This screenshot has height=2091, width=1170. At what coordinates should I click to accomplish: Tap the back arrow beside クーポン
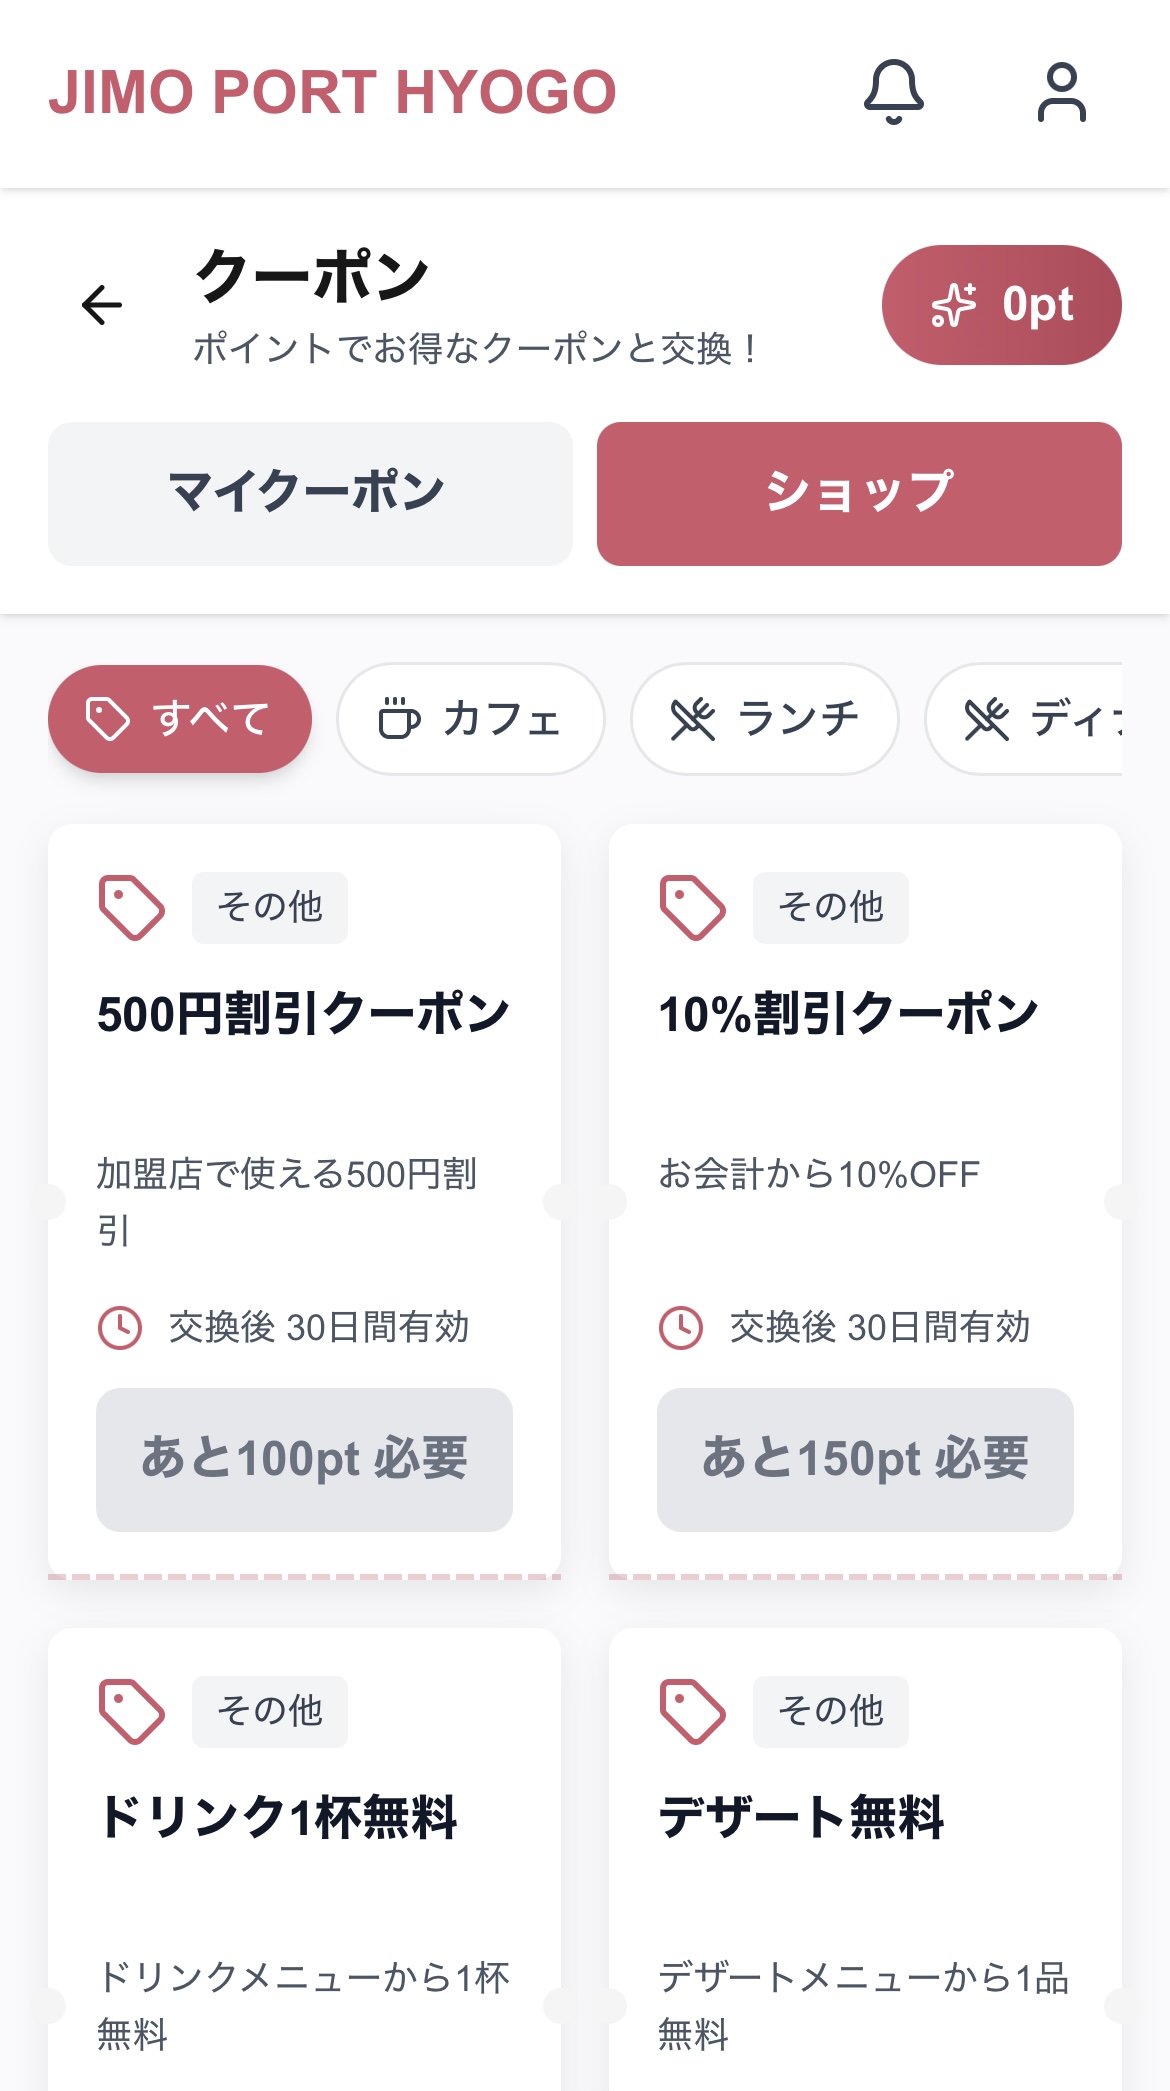tap(102, 305)
